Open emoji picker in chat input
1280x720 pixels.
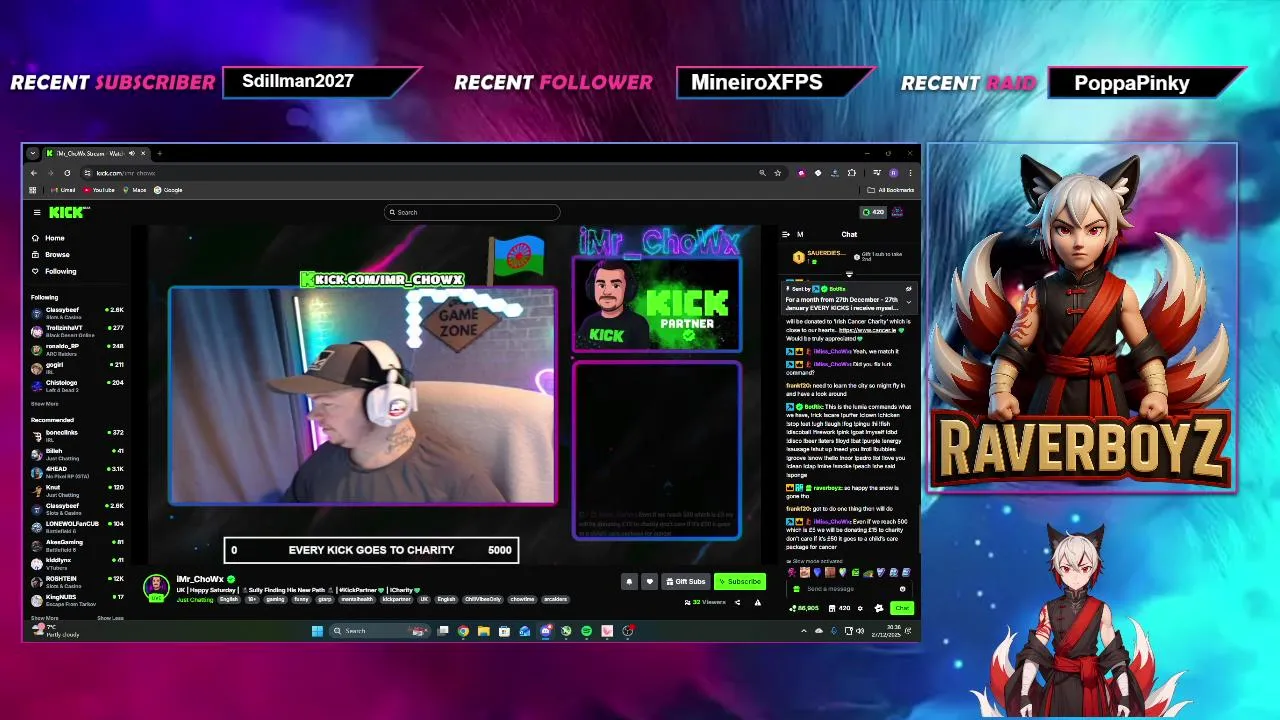[902, 589]
